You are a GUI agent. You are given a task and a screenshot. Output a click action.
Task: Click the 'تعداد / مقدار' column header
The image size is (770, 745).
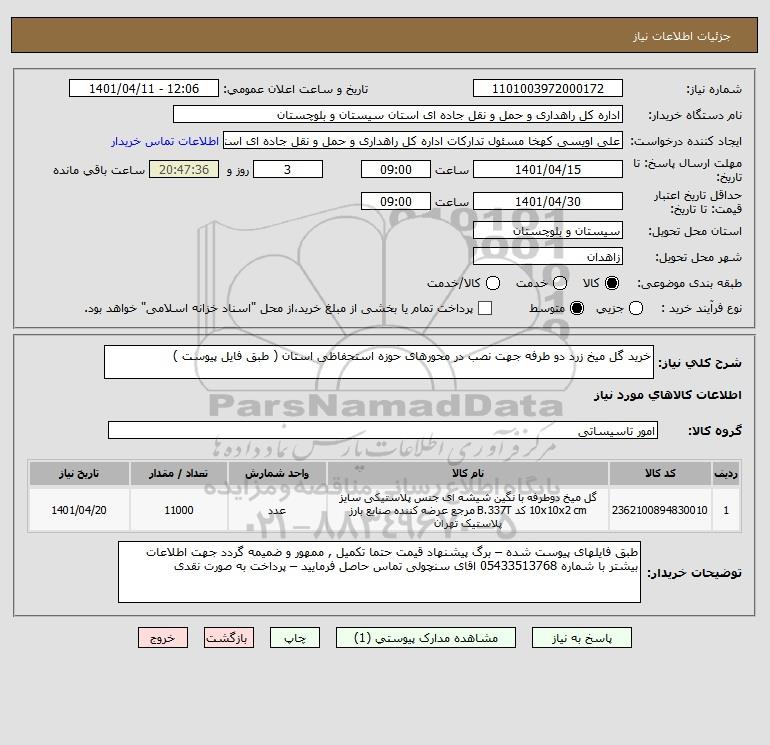(x=179, y=473)
